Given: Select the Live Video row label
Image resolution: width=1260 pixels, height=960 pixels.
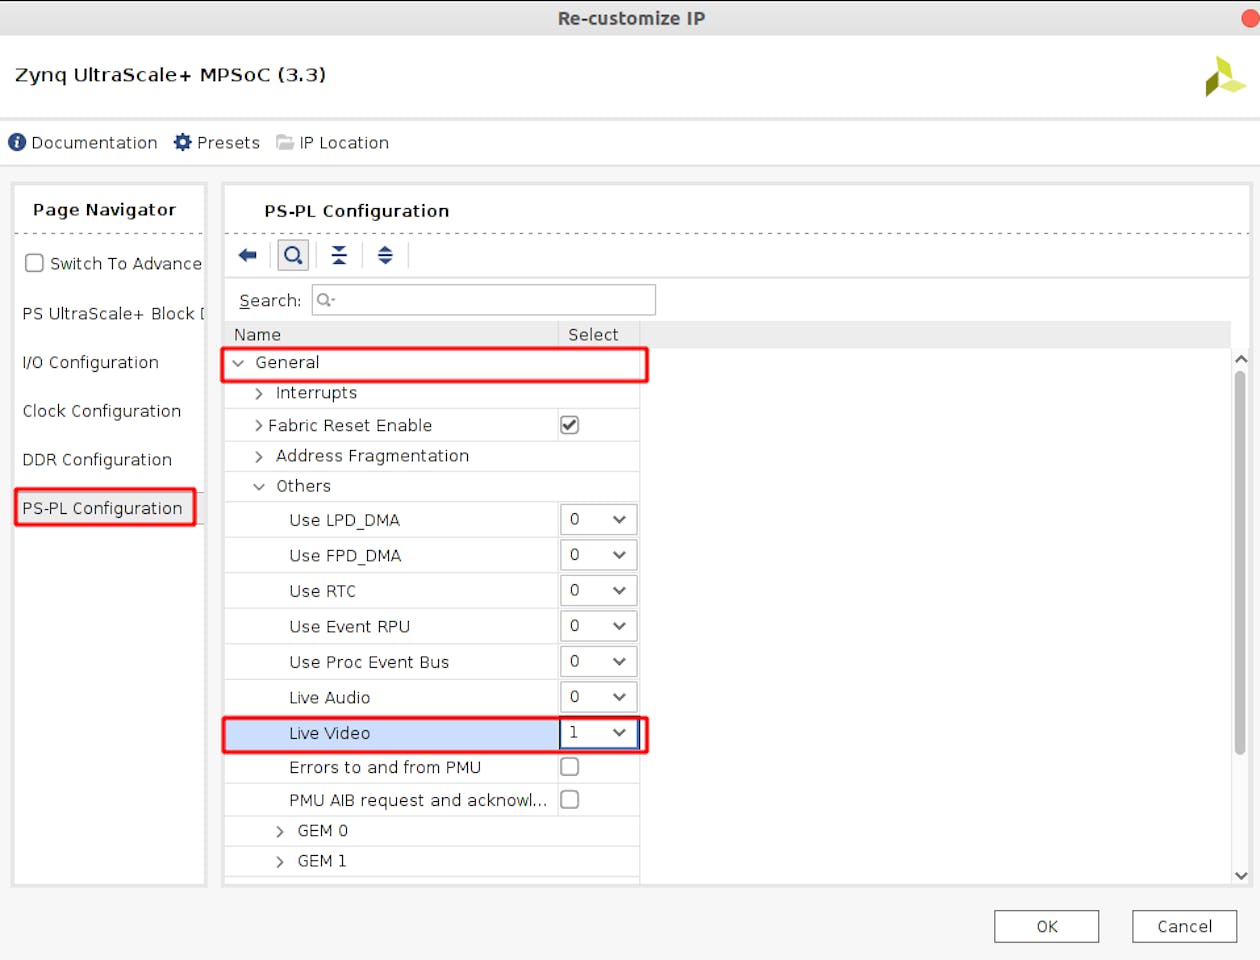Looking at the screenshot, I should pyautogui.click(x=329, y=733).
